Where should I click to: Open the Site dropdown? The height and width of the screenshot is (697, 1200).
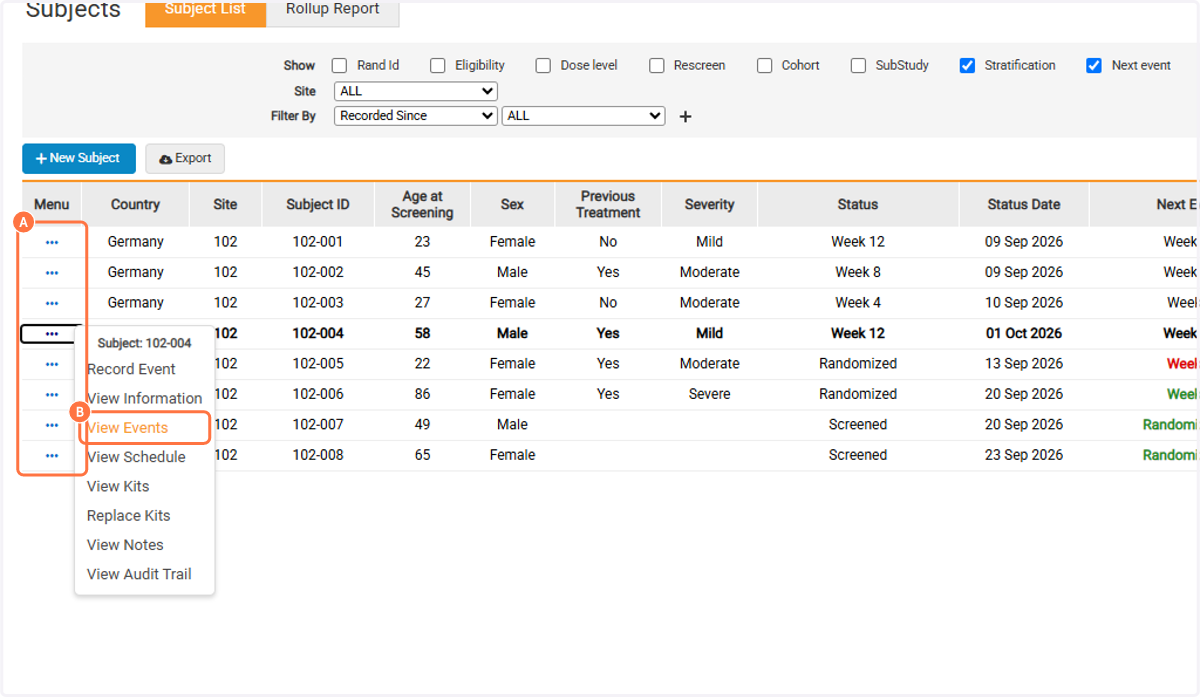click(x=415, y=91)
